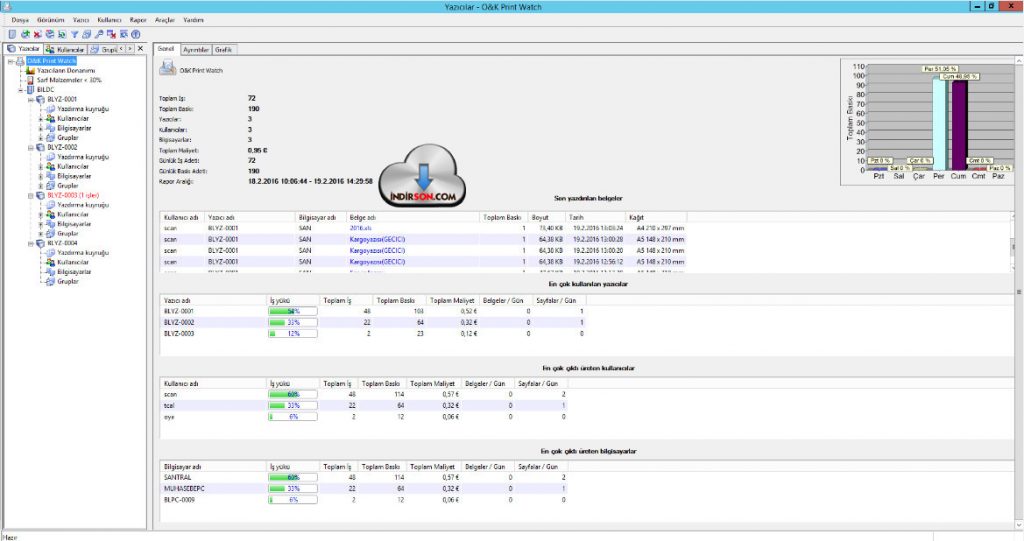Click the BILDC server icon in the tree

pos(30,90)
